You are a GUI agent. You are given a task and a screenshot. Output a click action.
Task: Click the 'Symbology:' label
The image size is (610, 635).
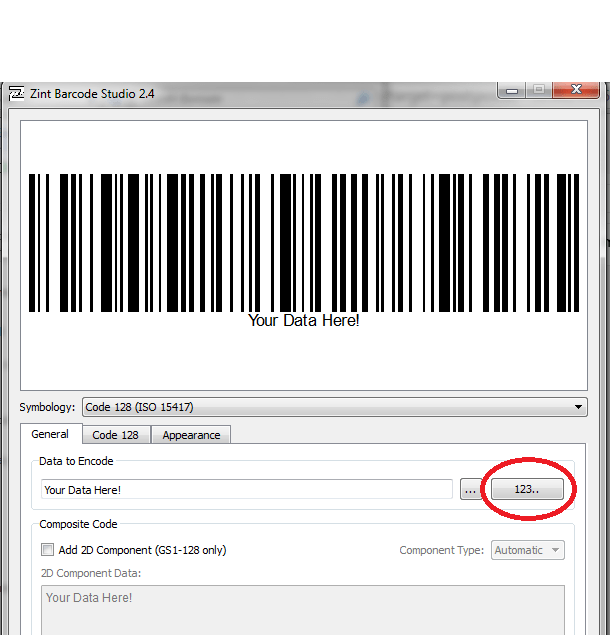tap(47, 407)
